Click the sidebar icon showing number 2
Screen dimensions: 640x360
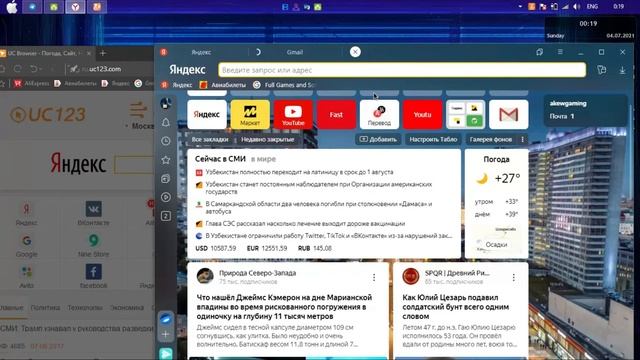[166, 216]
